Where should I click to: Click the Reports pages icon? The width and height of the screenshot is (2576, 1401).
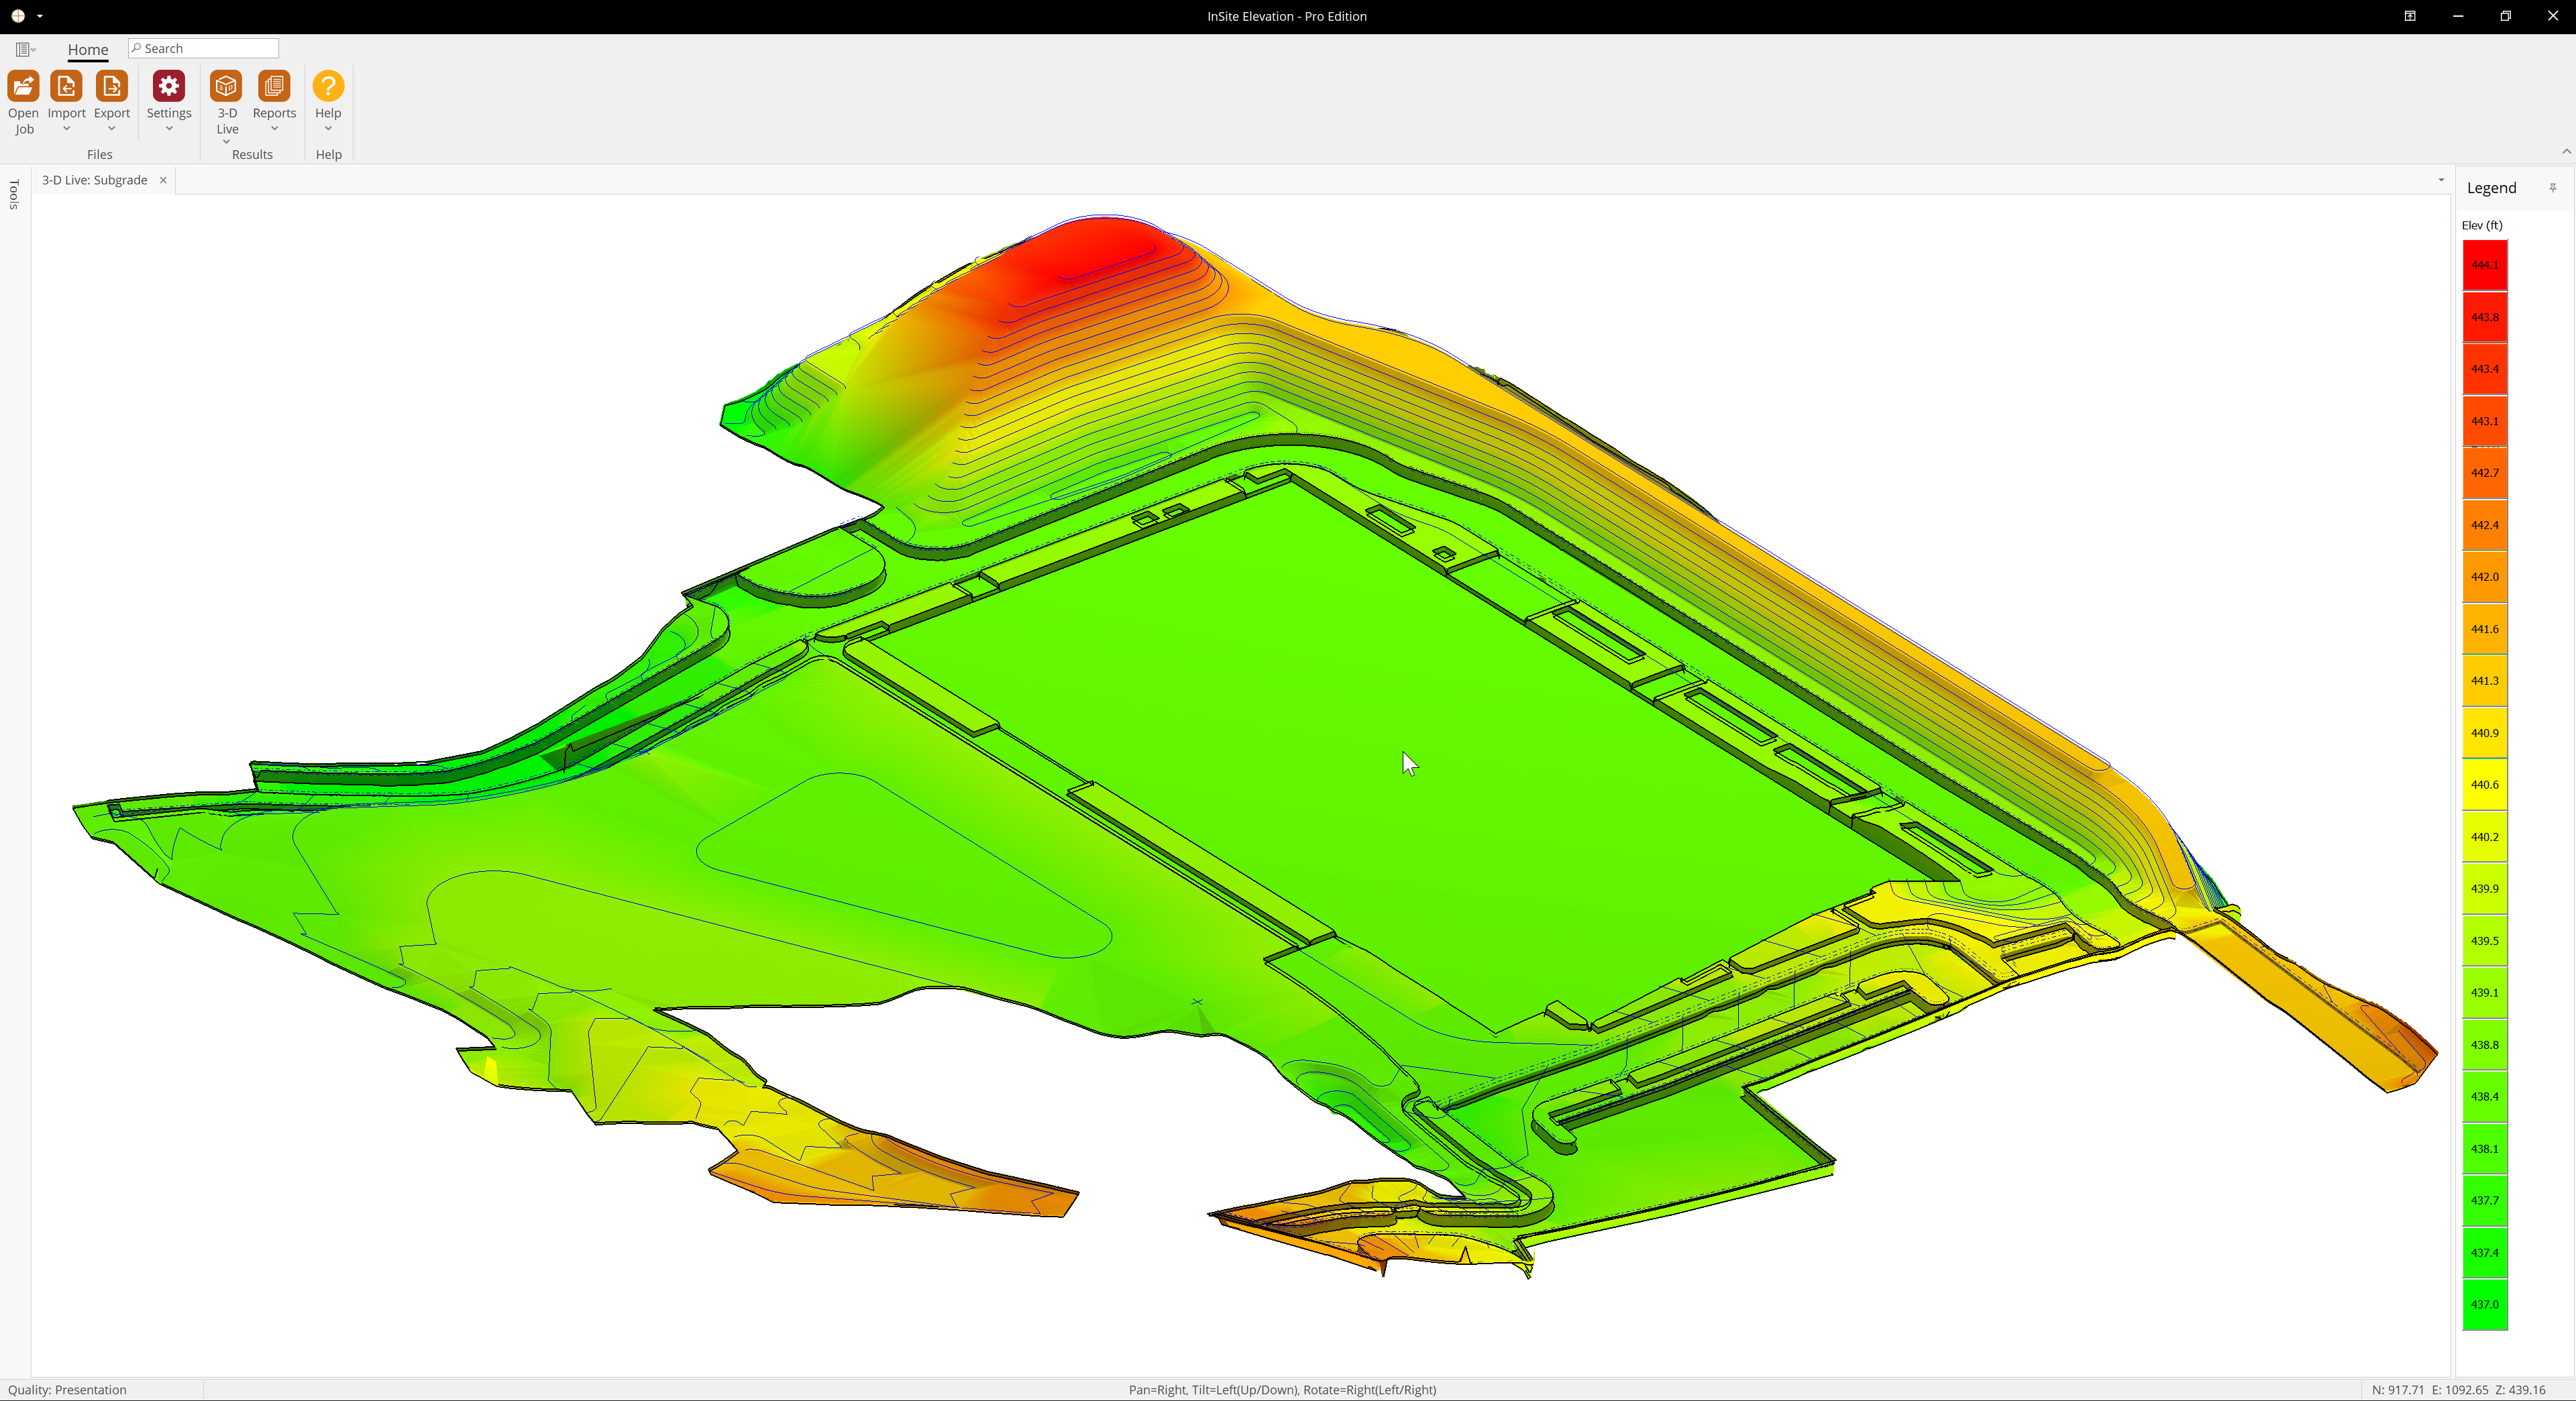click(x=273, y=87)
